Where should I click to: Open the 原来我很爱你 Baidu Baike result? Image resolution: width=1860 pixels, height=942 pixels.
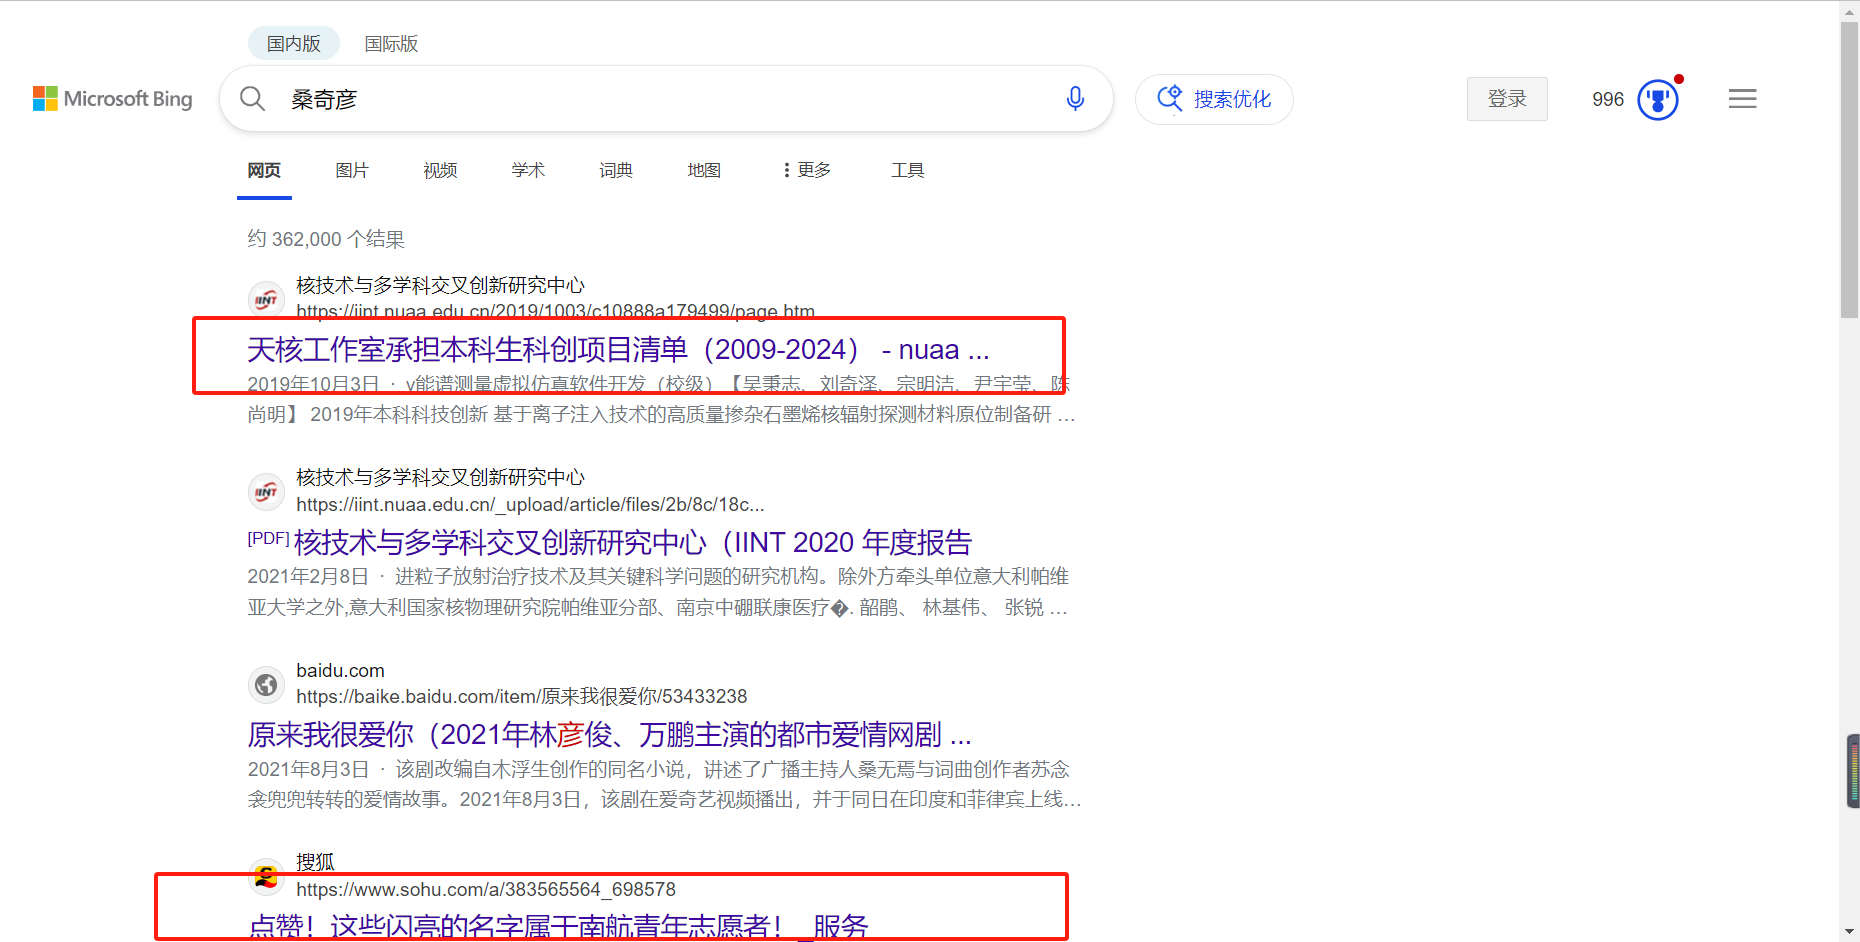[610, 735]
